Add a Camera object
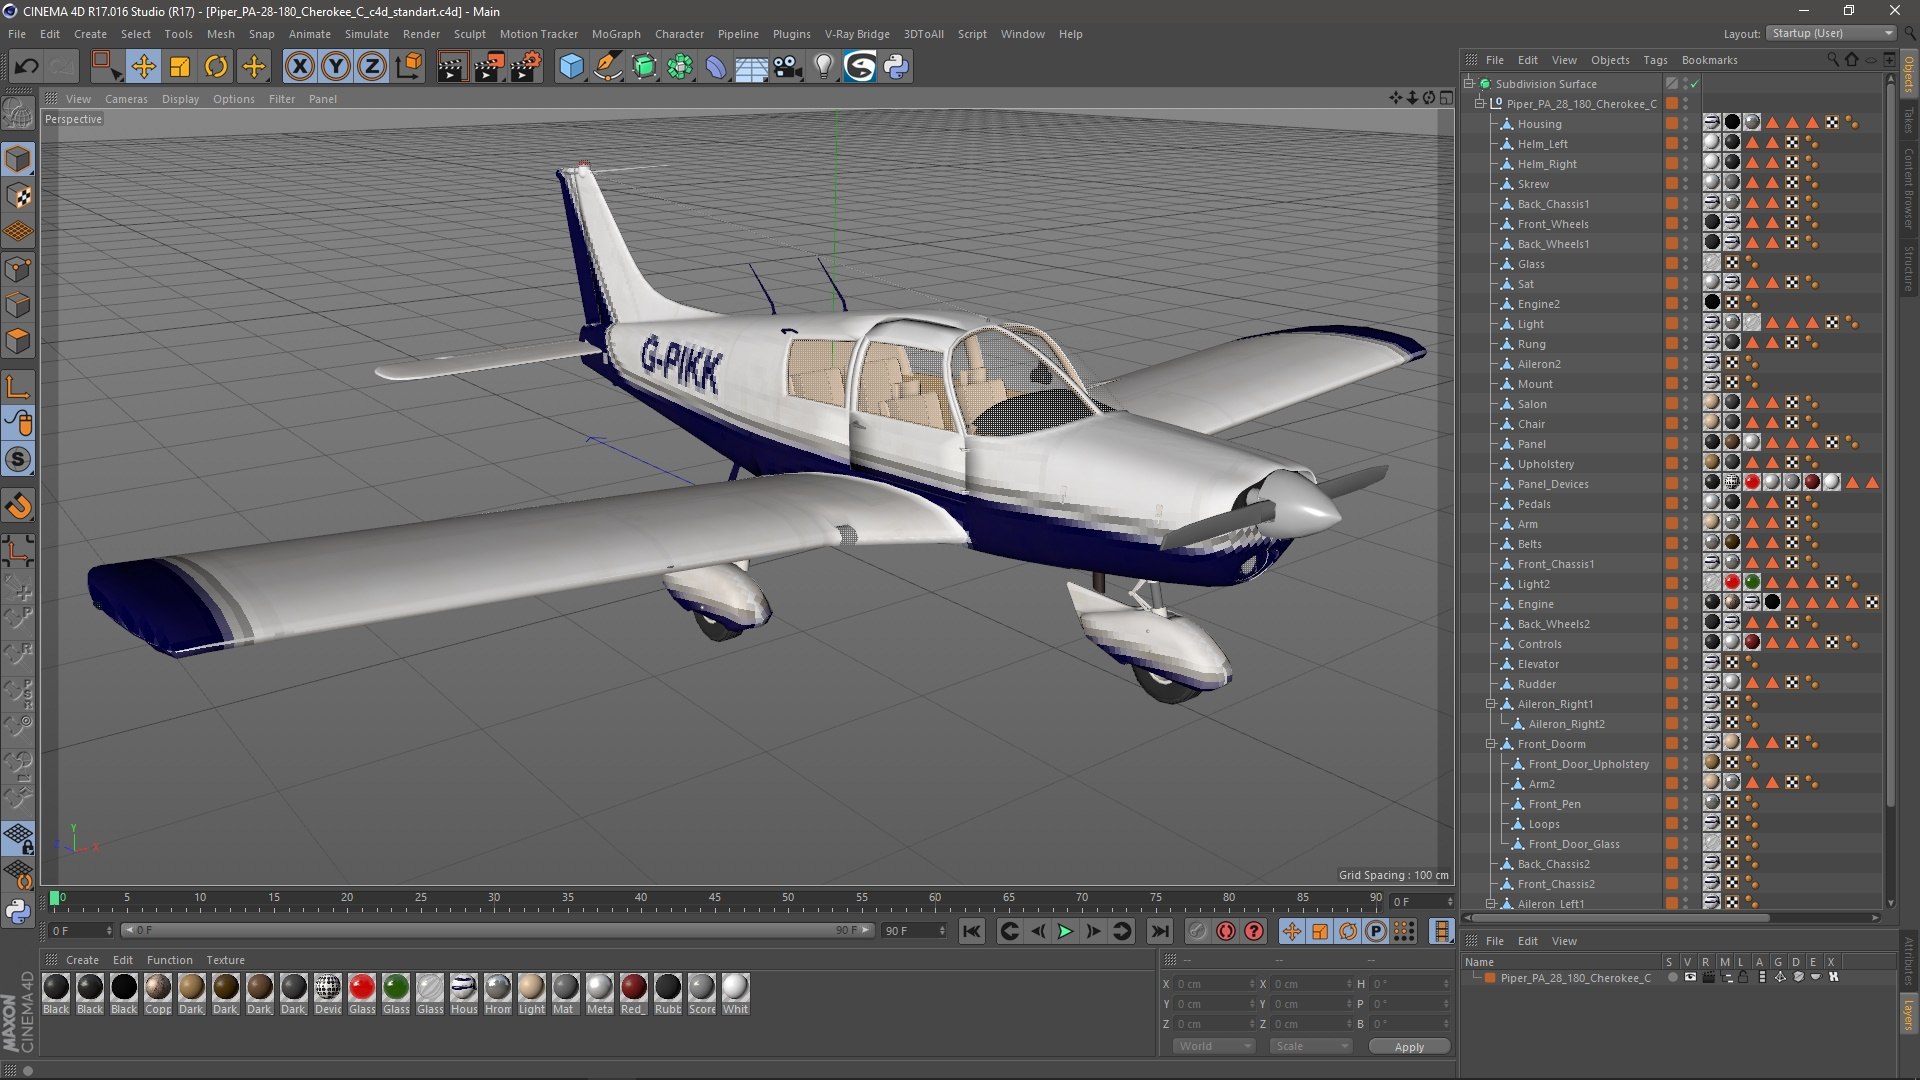The height and width of the screenshot is (1080, 1920). coord(788,67)
